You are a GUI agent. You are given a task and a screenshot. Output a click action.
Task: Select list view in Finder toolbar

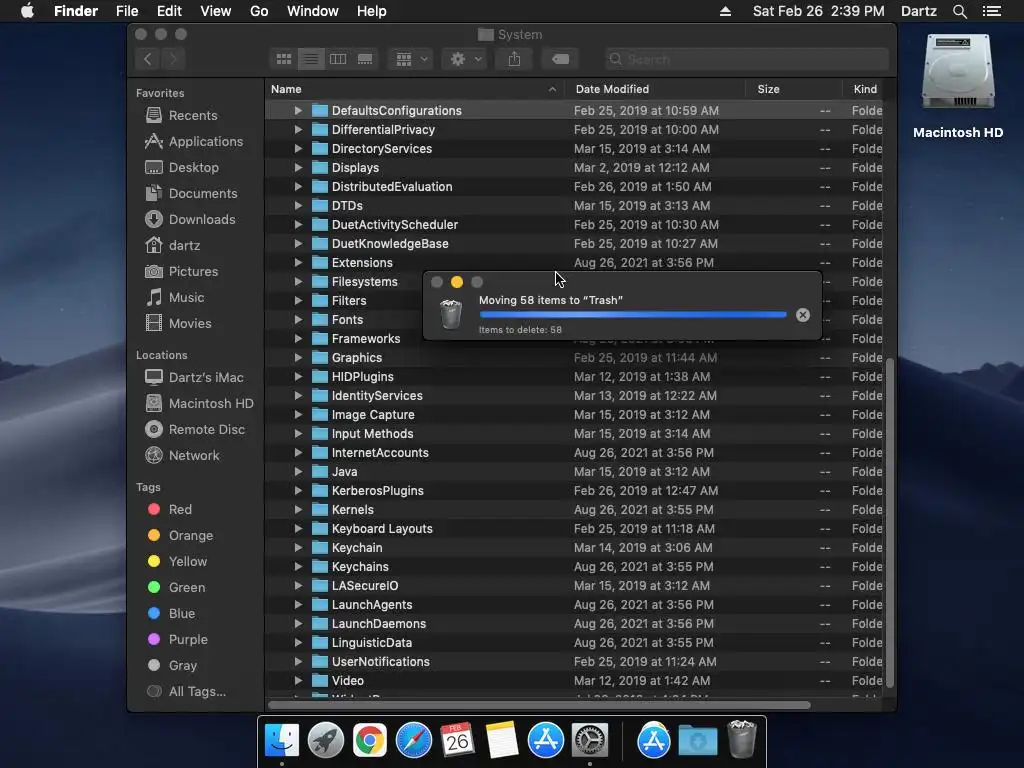(x=311, y=59)
